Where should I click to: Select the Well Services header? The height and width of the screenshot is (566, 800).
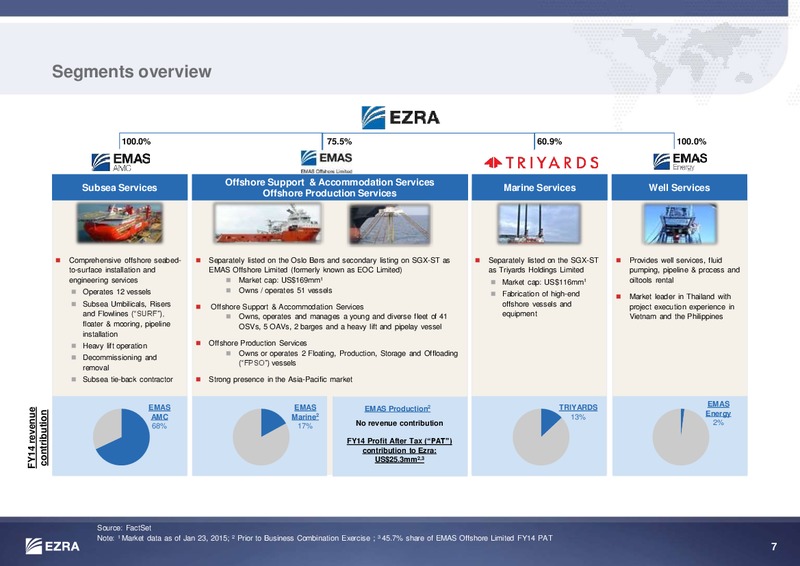pyautogui.click(x=679, y=187)
